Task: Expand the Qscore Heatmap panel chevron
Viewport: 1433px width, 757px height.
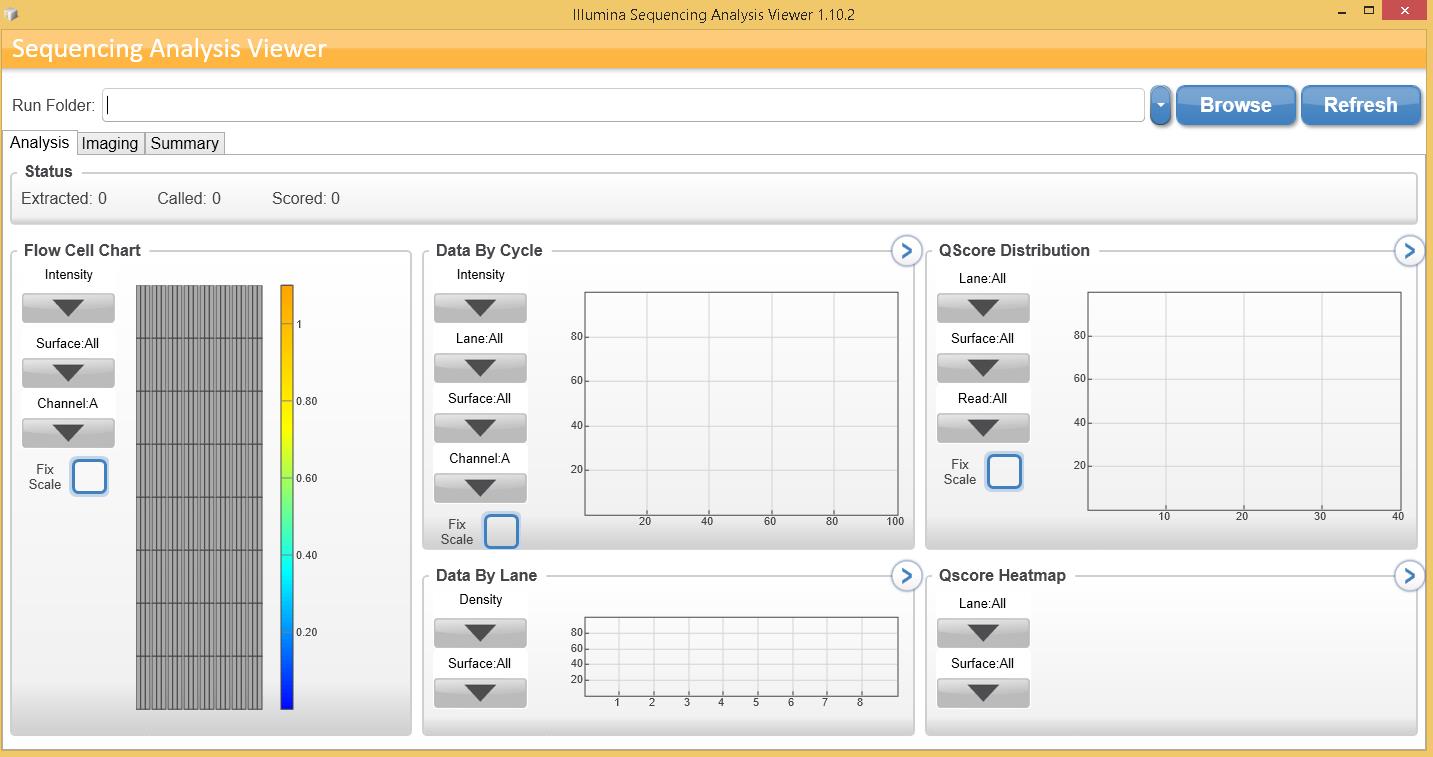Action: (1409, 576)
